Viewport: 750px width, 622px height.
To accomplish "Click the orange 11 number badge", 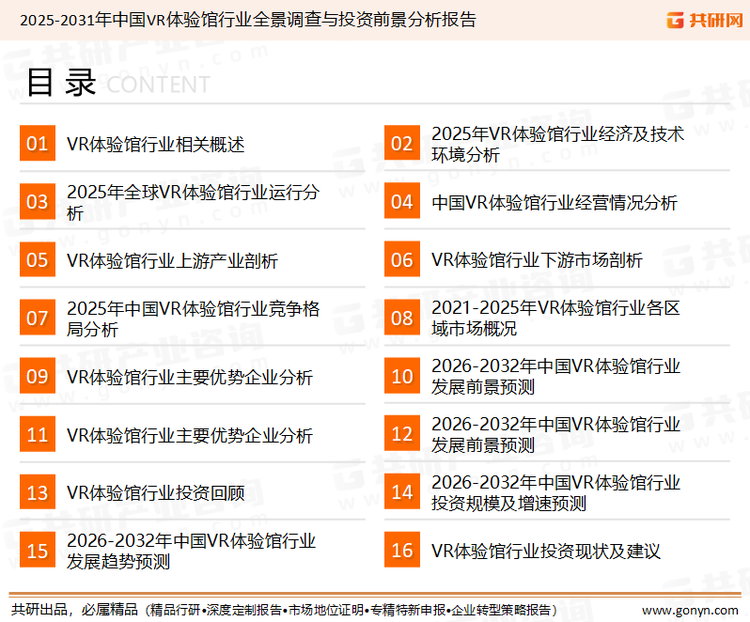I will click(37, 434).
